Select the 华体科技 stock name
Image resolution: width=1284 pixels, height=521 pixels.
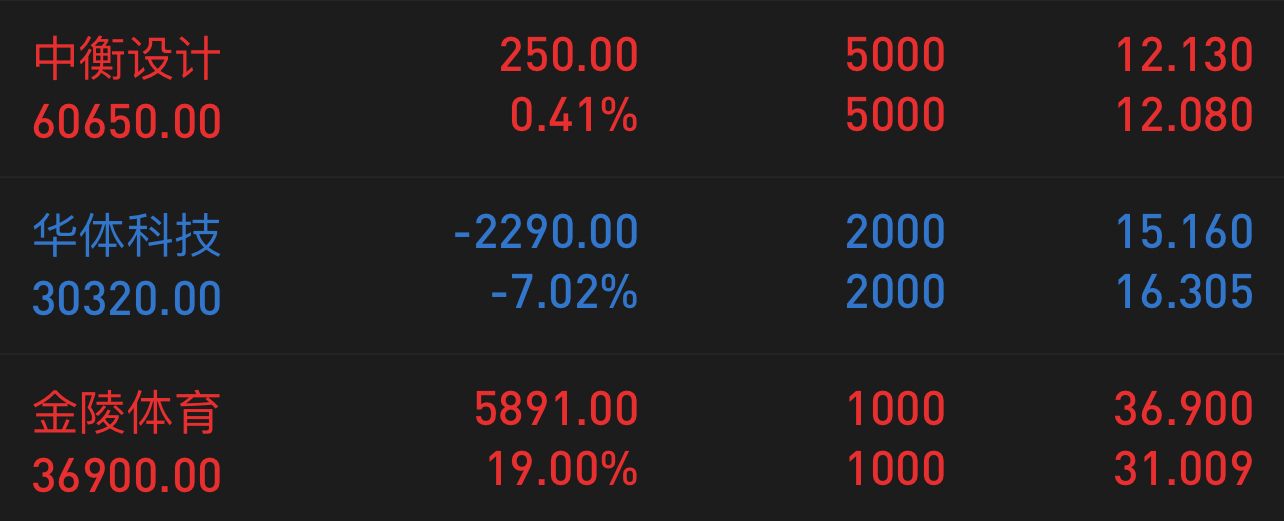[127, 235]
